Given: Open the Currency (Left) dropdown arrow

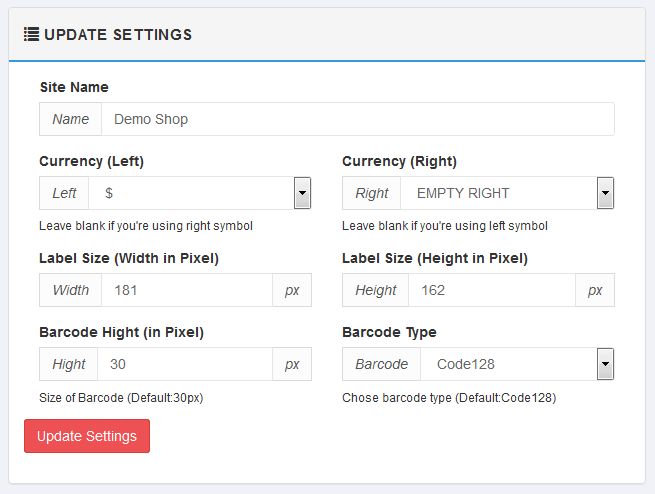Looking at the screenshot, I should [x=302, y=193].
